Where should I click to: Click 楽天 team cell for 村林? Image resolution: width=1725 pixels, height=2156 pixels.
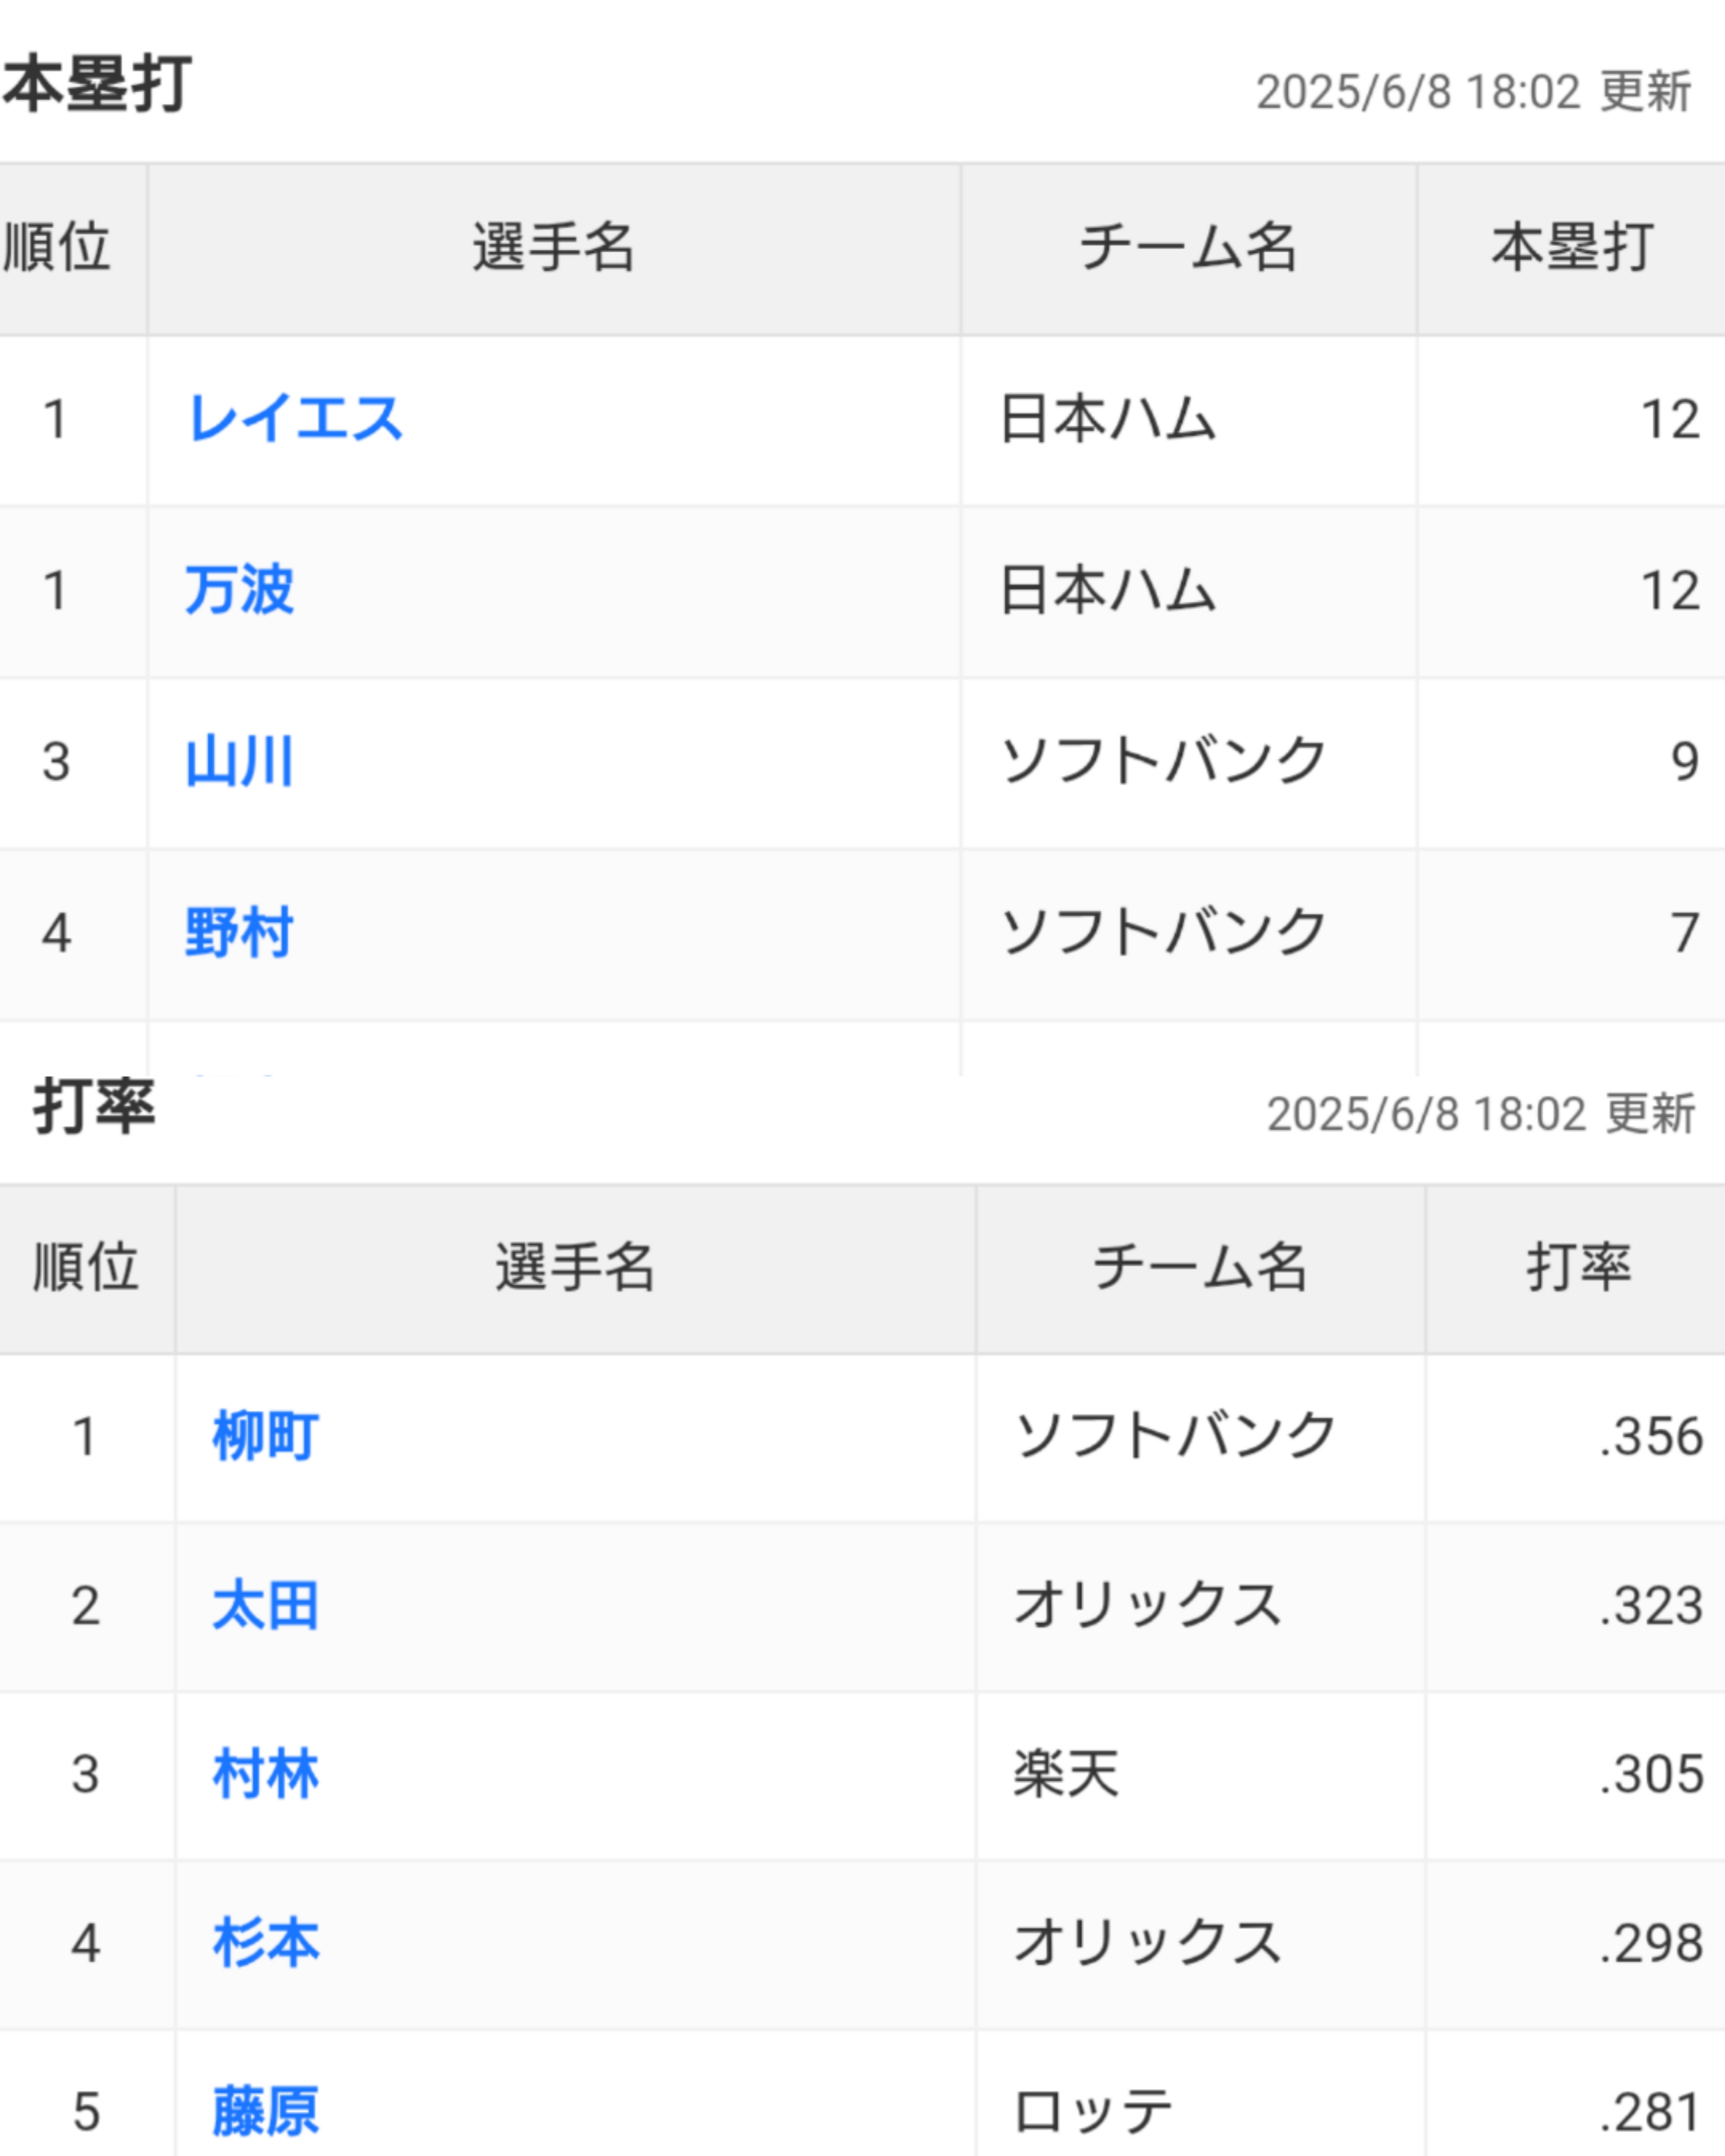click(1200, 1775)
